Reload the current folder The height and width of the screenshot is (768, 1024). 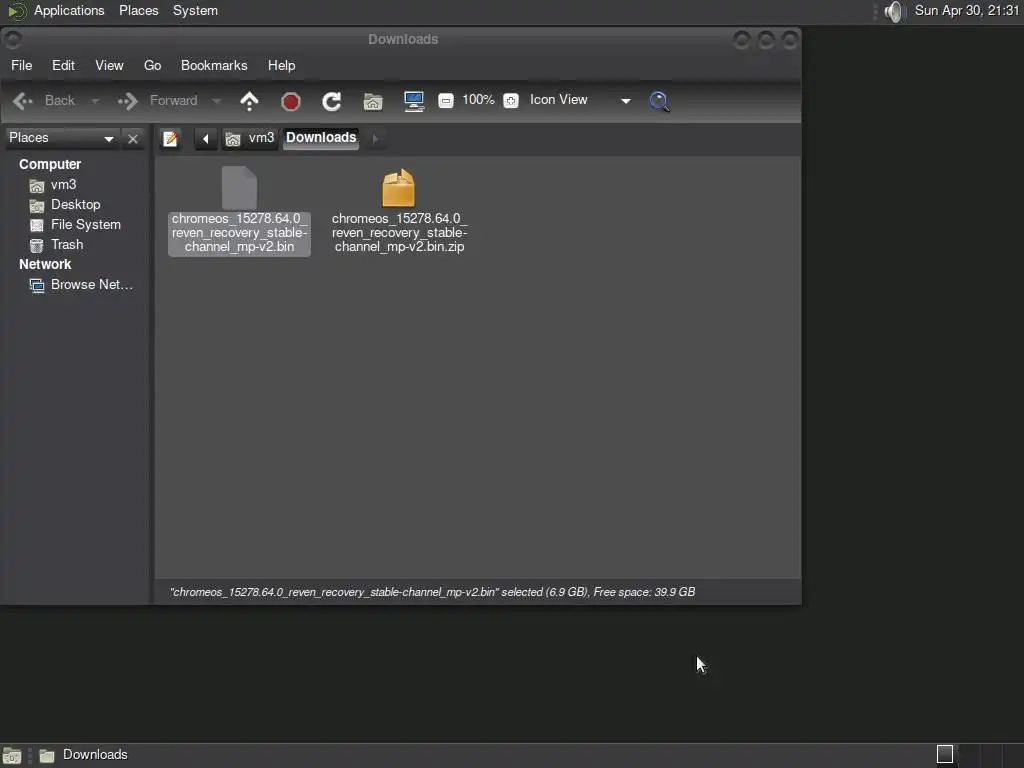[332, 101]
